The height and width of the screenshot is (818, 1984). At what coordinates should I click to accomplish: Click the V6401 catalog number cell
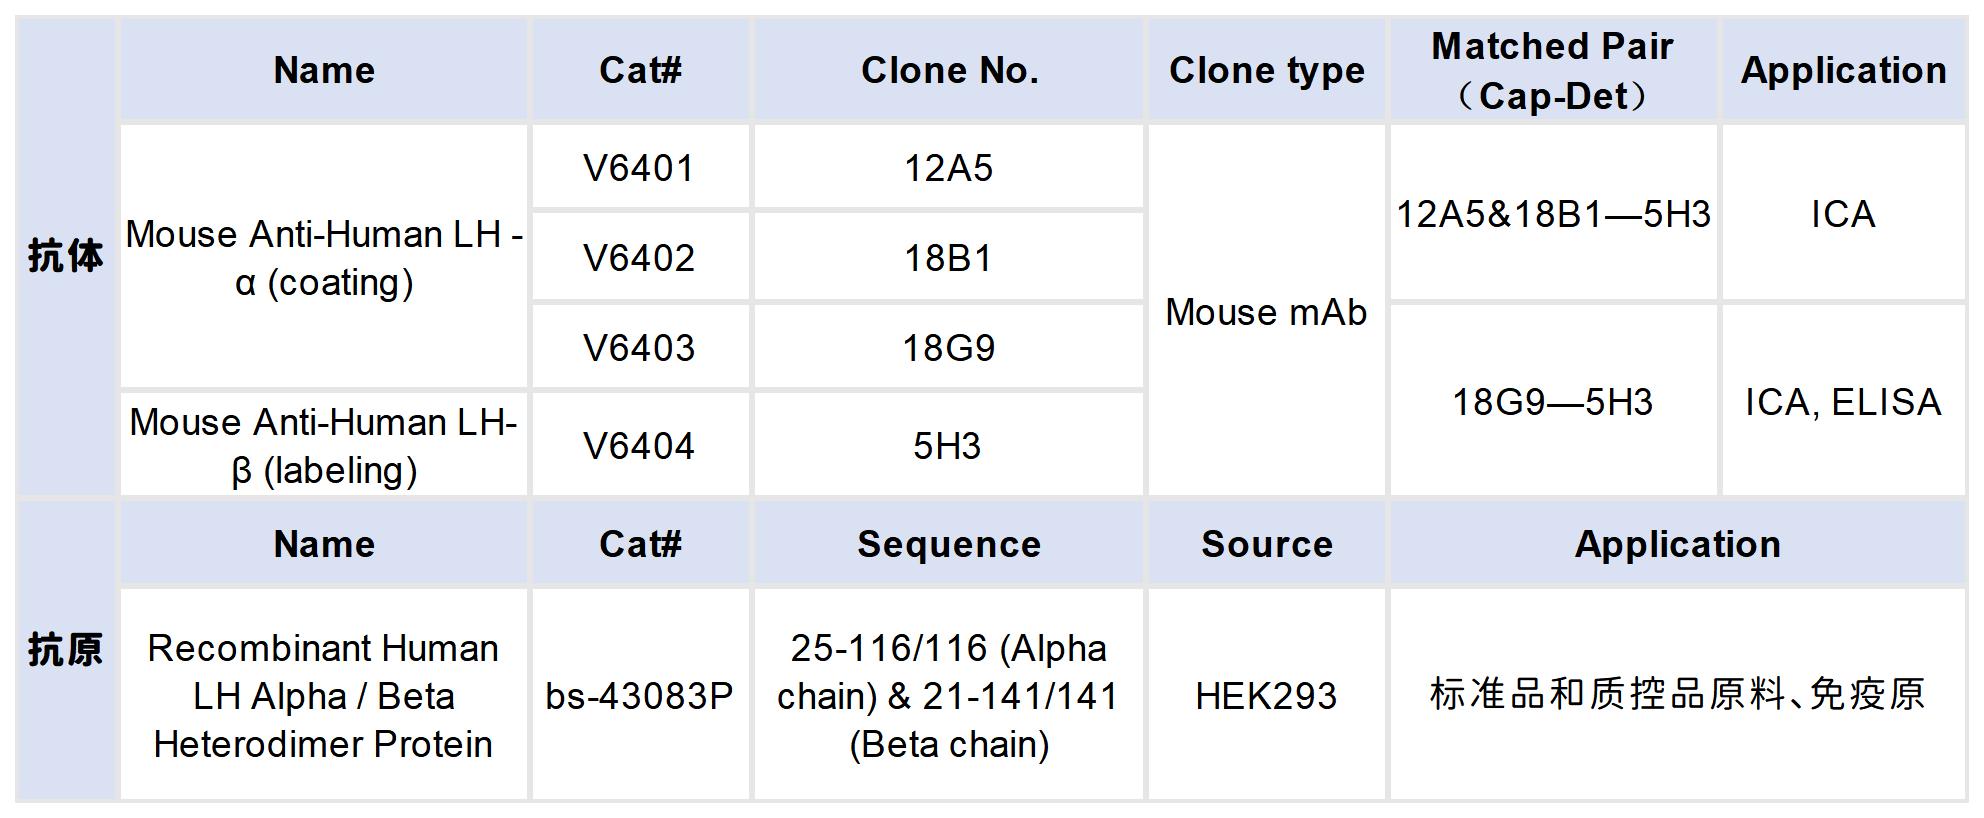(639, 168)
